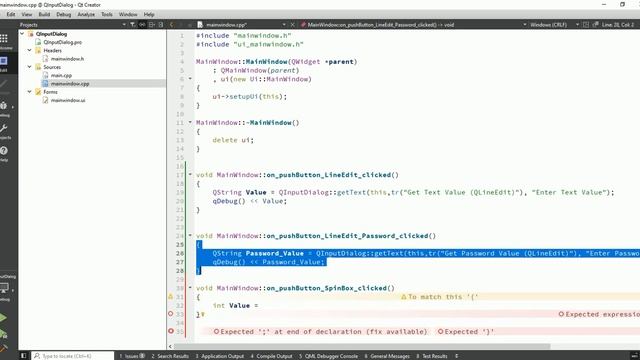The height and width of the screenshot is (360, 640).
Task: Open the Search Results pane
Action: [170, 356]
